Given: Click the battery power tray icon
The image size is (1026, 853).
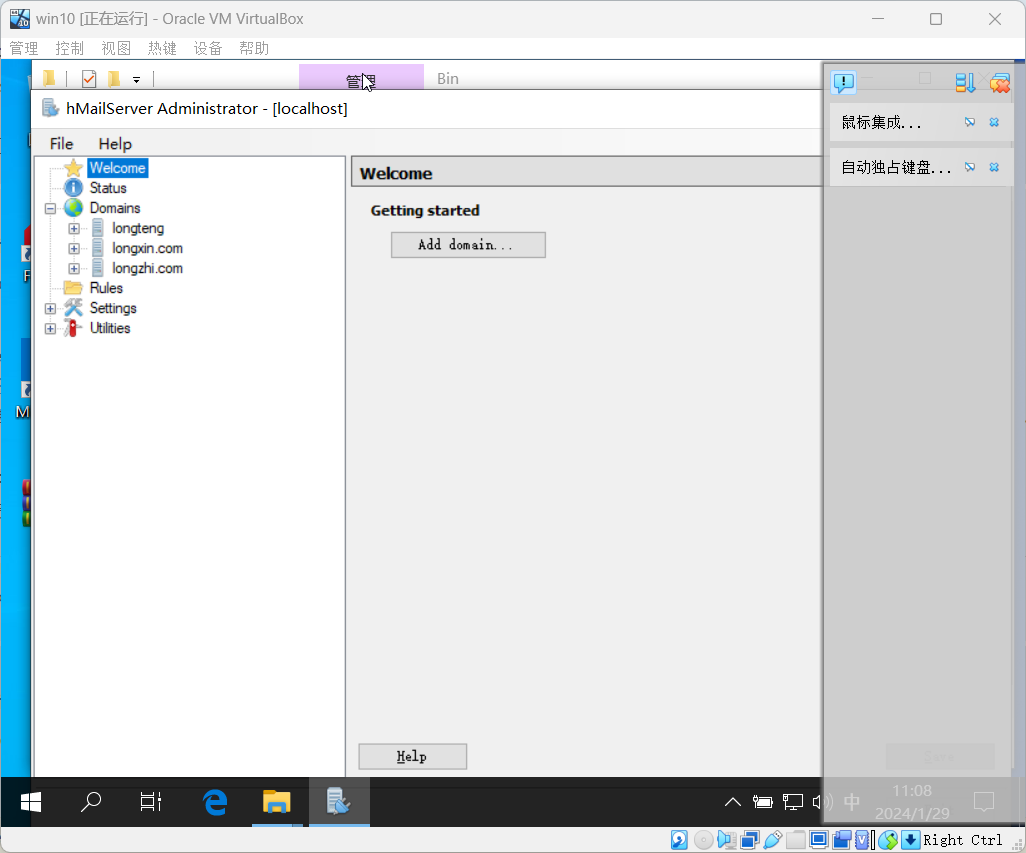Looking at the screenshot, I should click(762, 802).
